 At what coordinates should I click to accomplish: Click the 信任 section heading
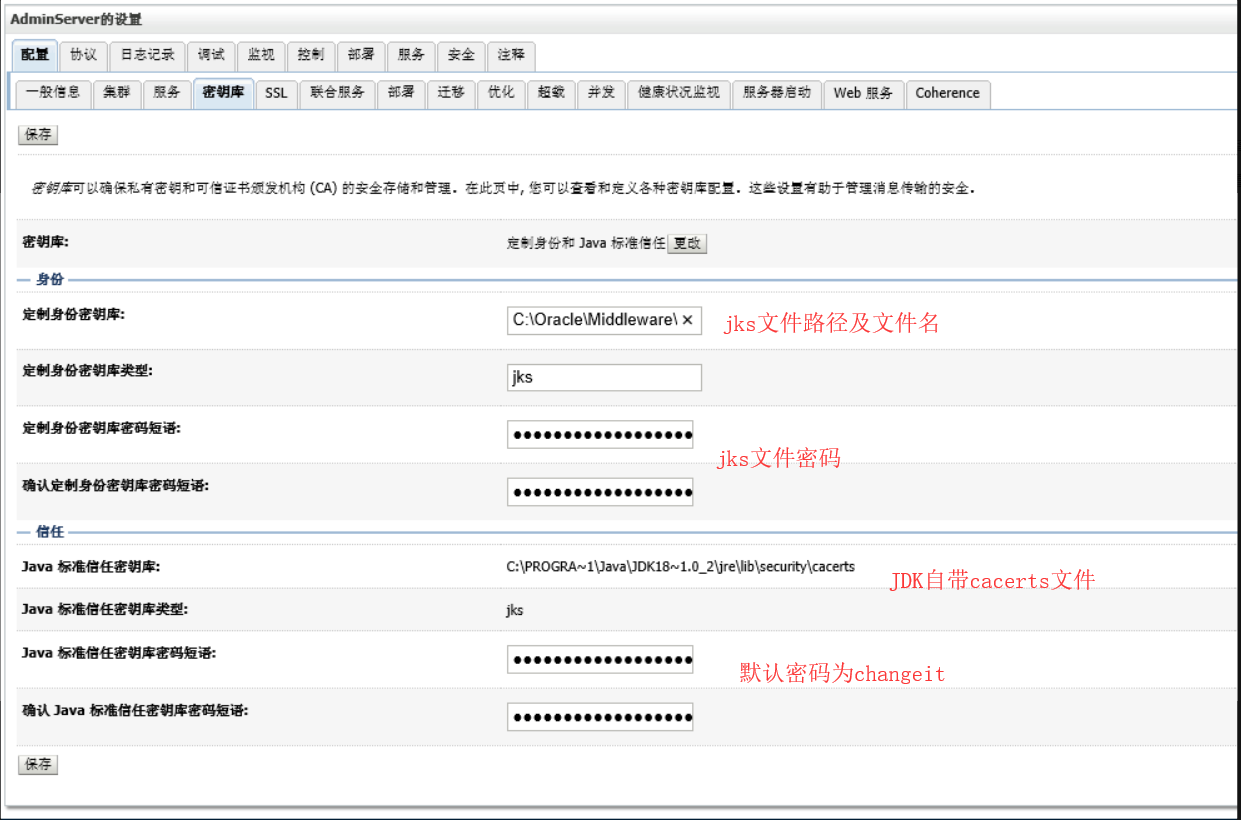click(49, 532)
